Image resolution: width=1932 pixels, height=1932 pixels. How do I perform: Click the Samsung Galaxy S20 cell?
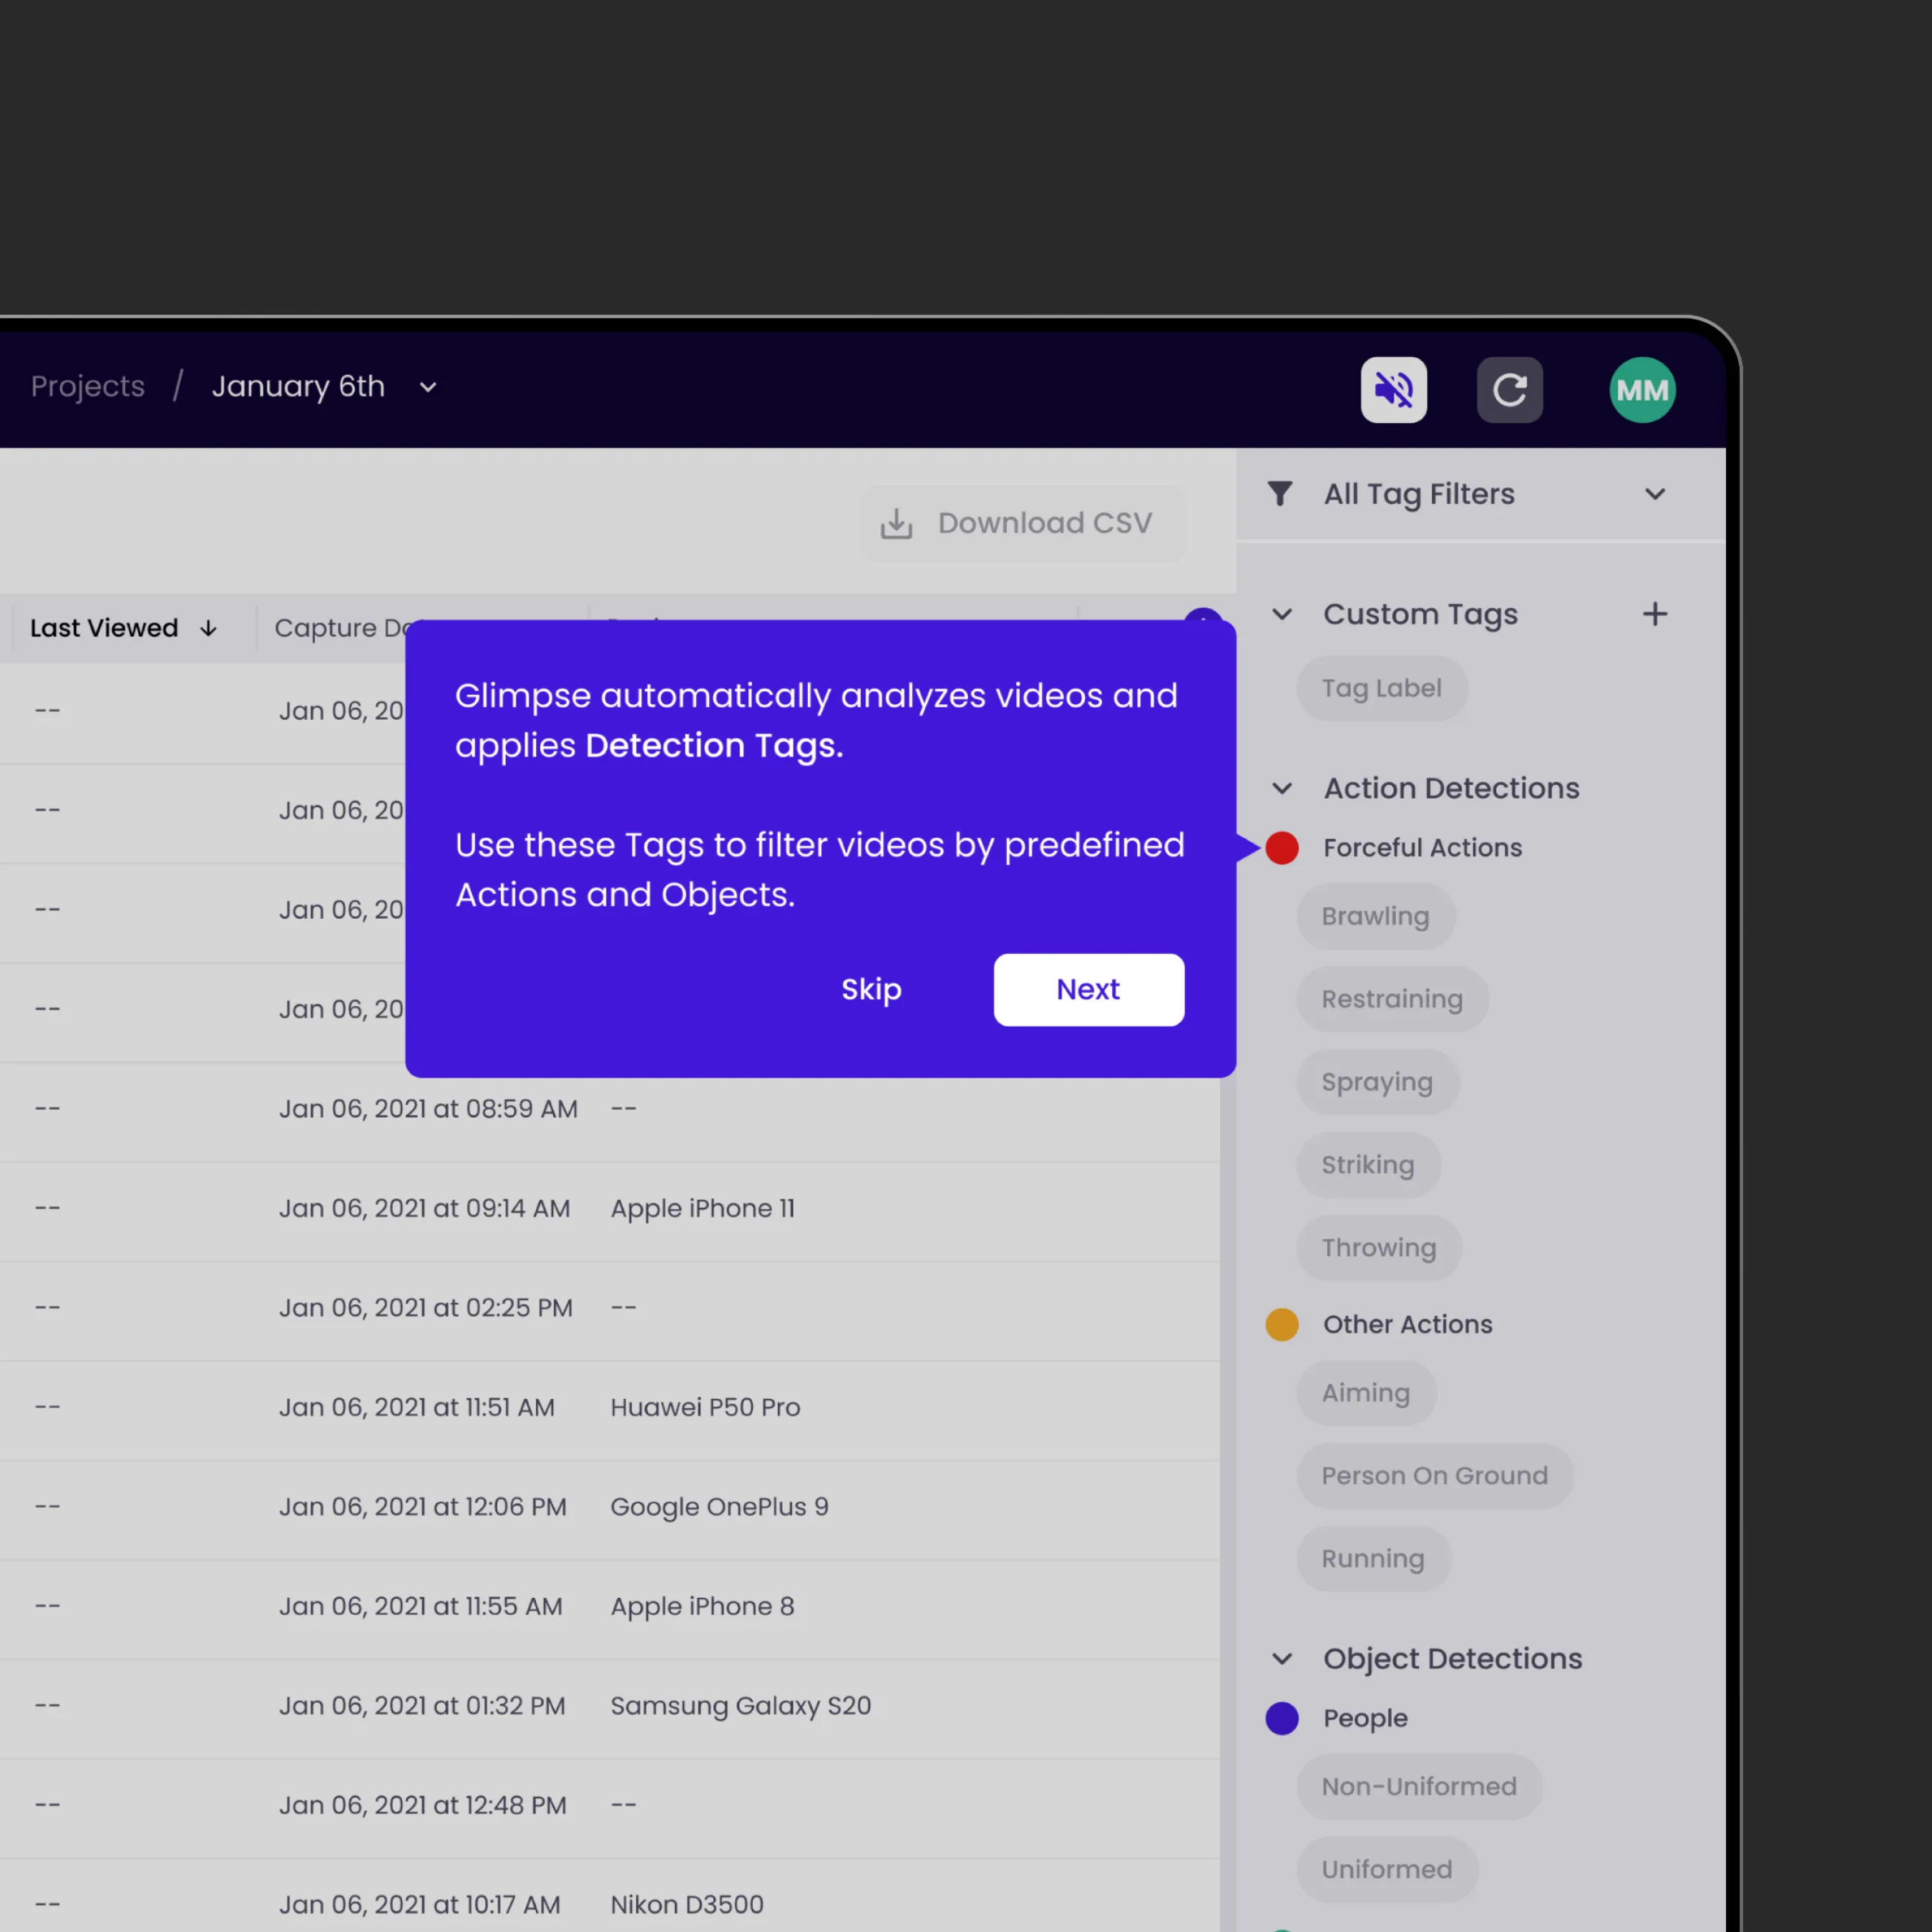click(x=741, y=1706)
